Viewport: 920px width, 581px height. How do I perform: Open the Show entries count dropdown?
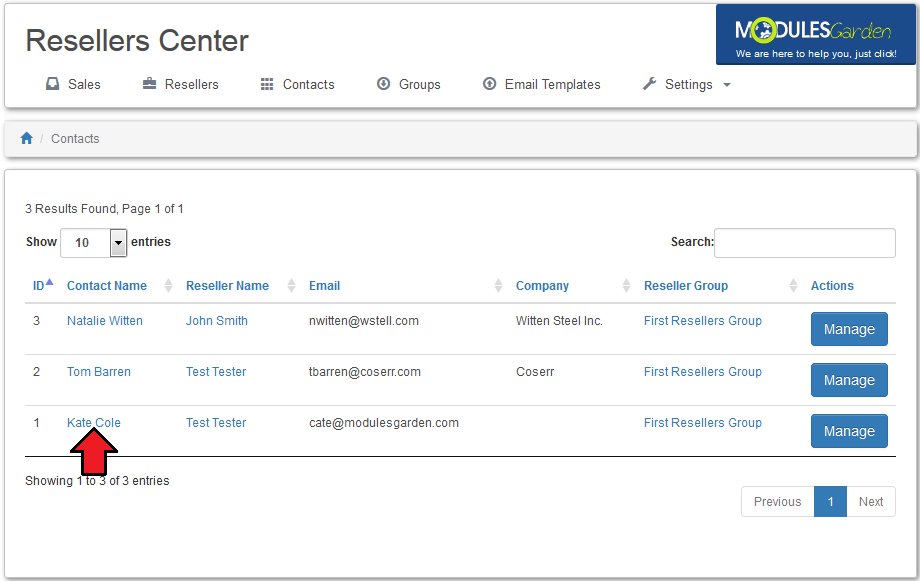(x=94, y=242)
